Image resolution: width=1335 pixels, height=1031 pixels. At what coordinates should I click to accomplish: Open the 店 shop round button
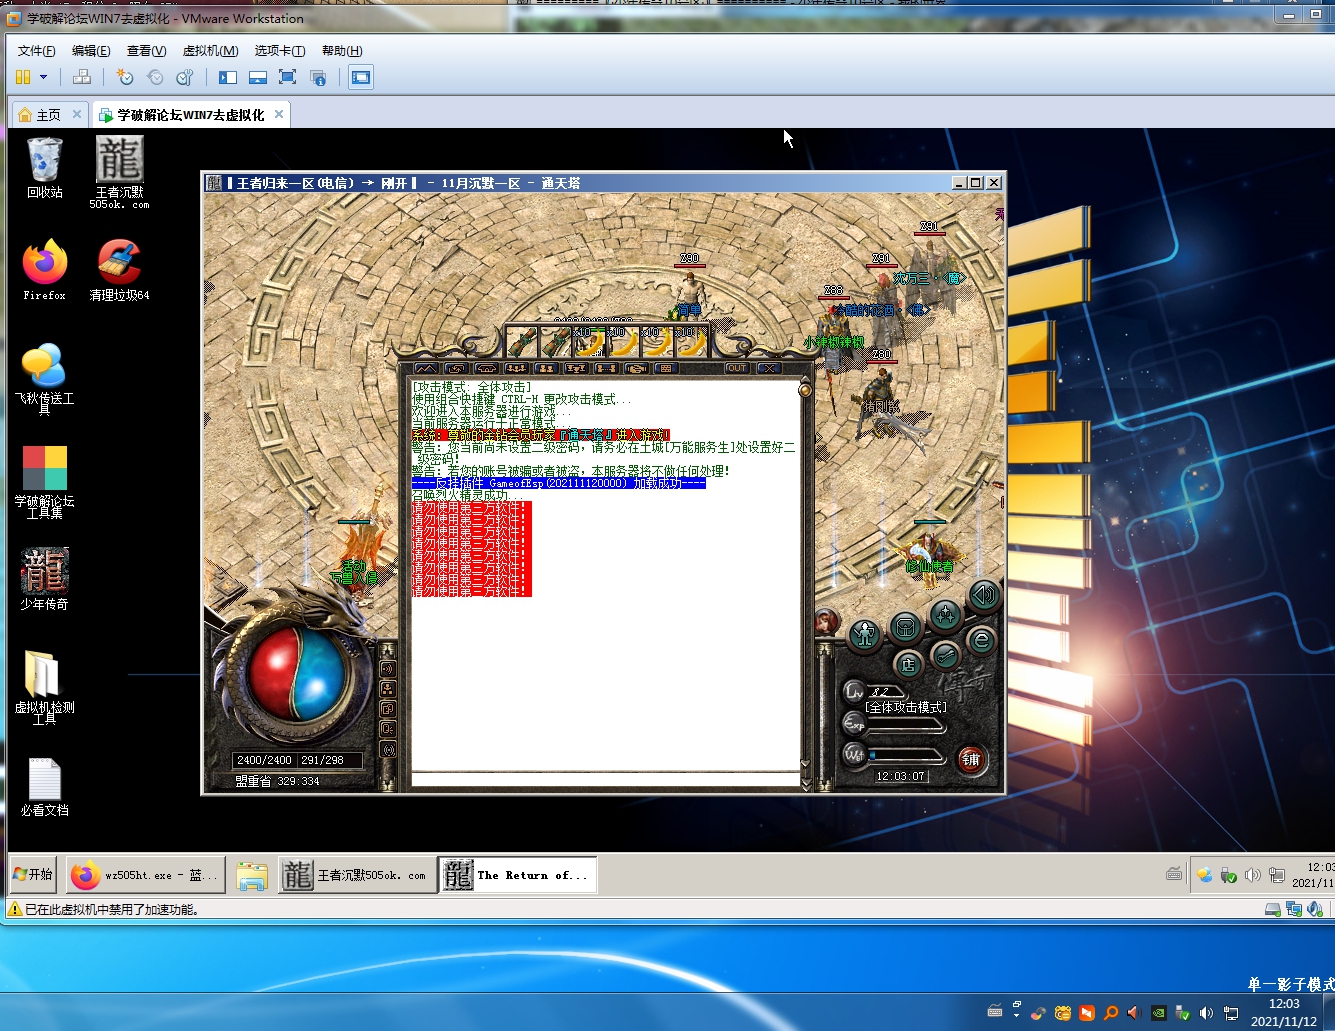point(908,664)
